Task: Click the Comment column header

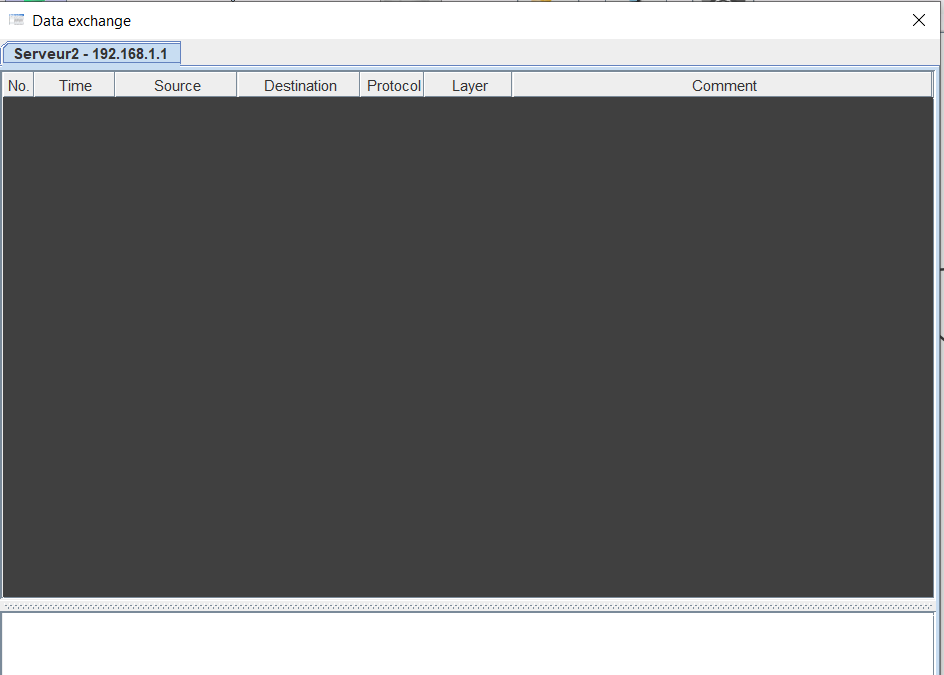Action: pyautogui.click(x=723, y=86)
